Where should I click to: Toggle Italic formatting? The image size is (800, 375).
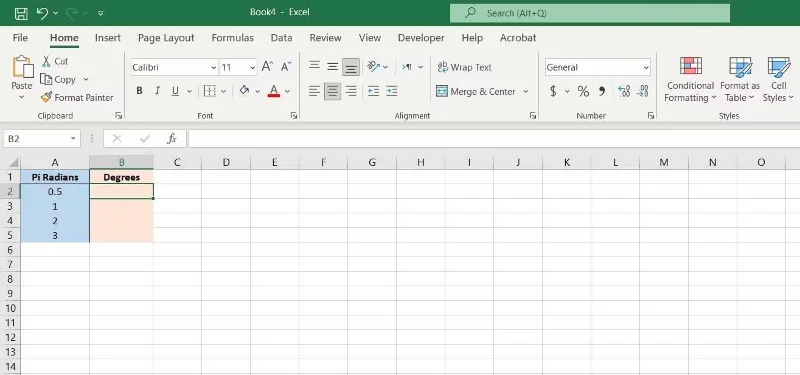tap(157, 91)
